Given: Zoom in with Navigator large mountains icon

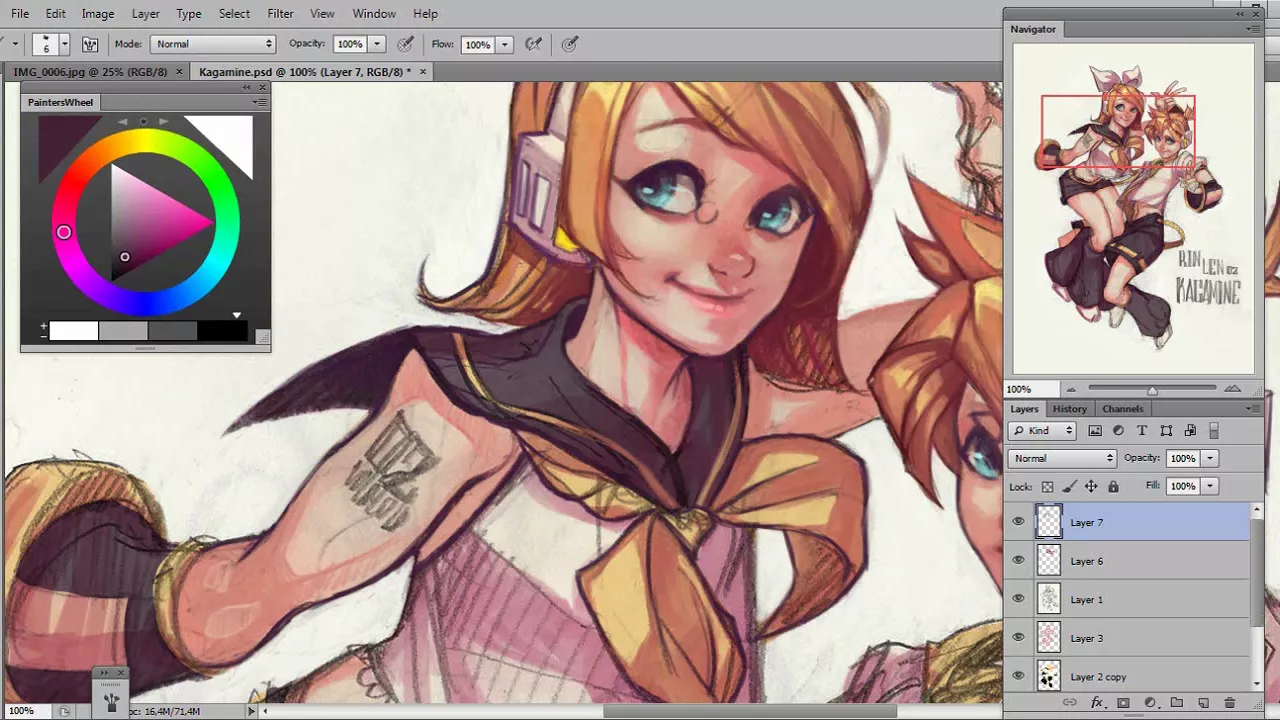Looking at the screenshot, I should [x=1232, y=389].
